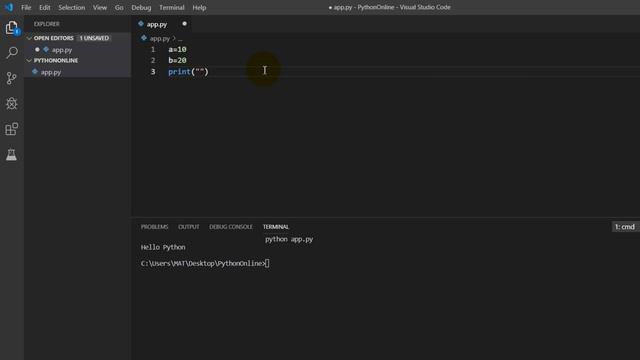Open the Terminal menu
This screenshot has width=640, height=360.
pos(171,7)
